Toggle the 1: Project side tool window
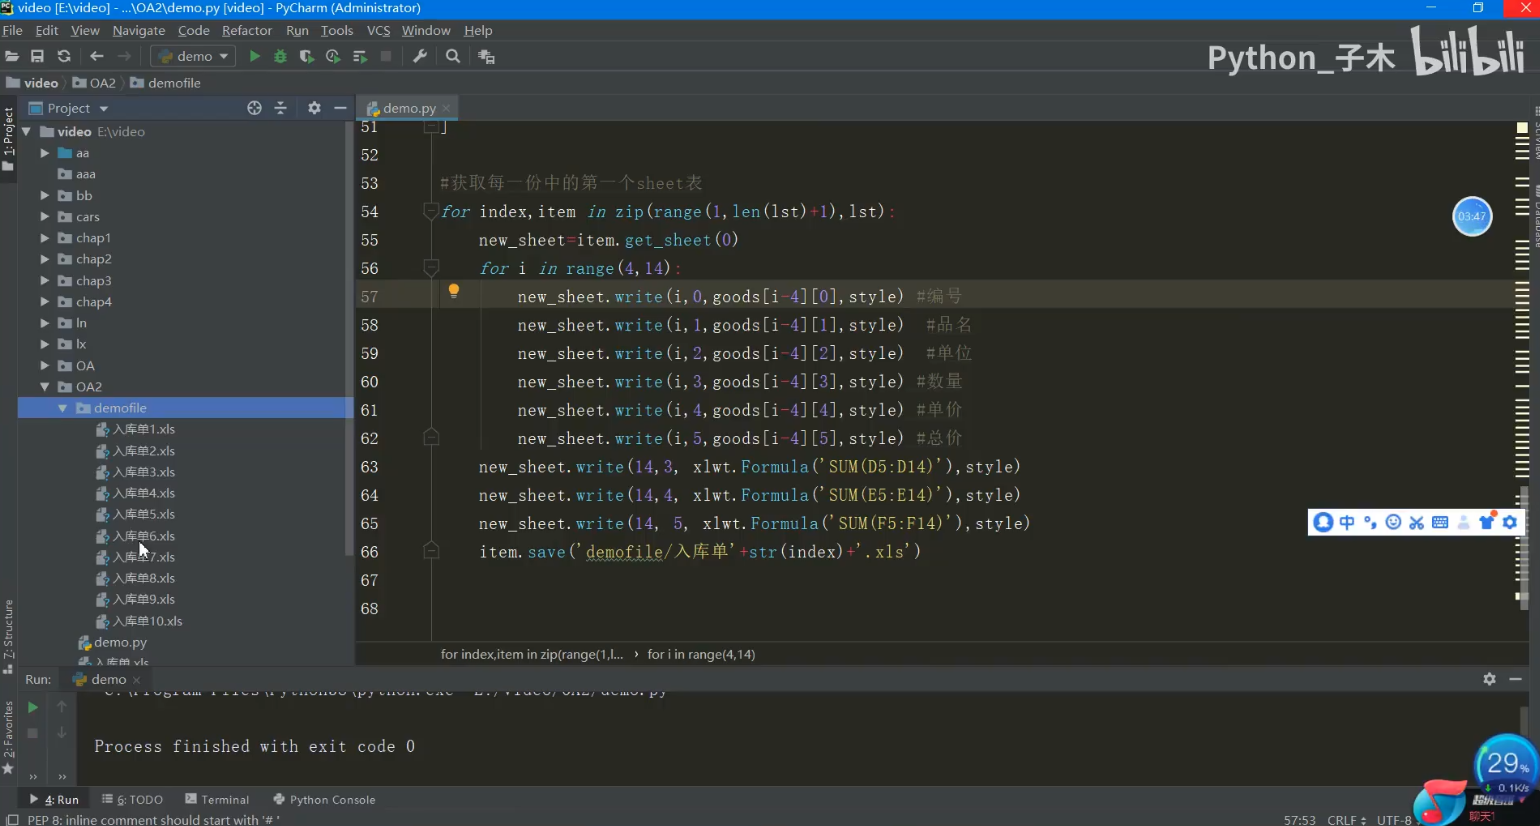 click(8, 138)
